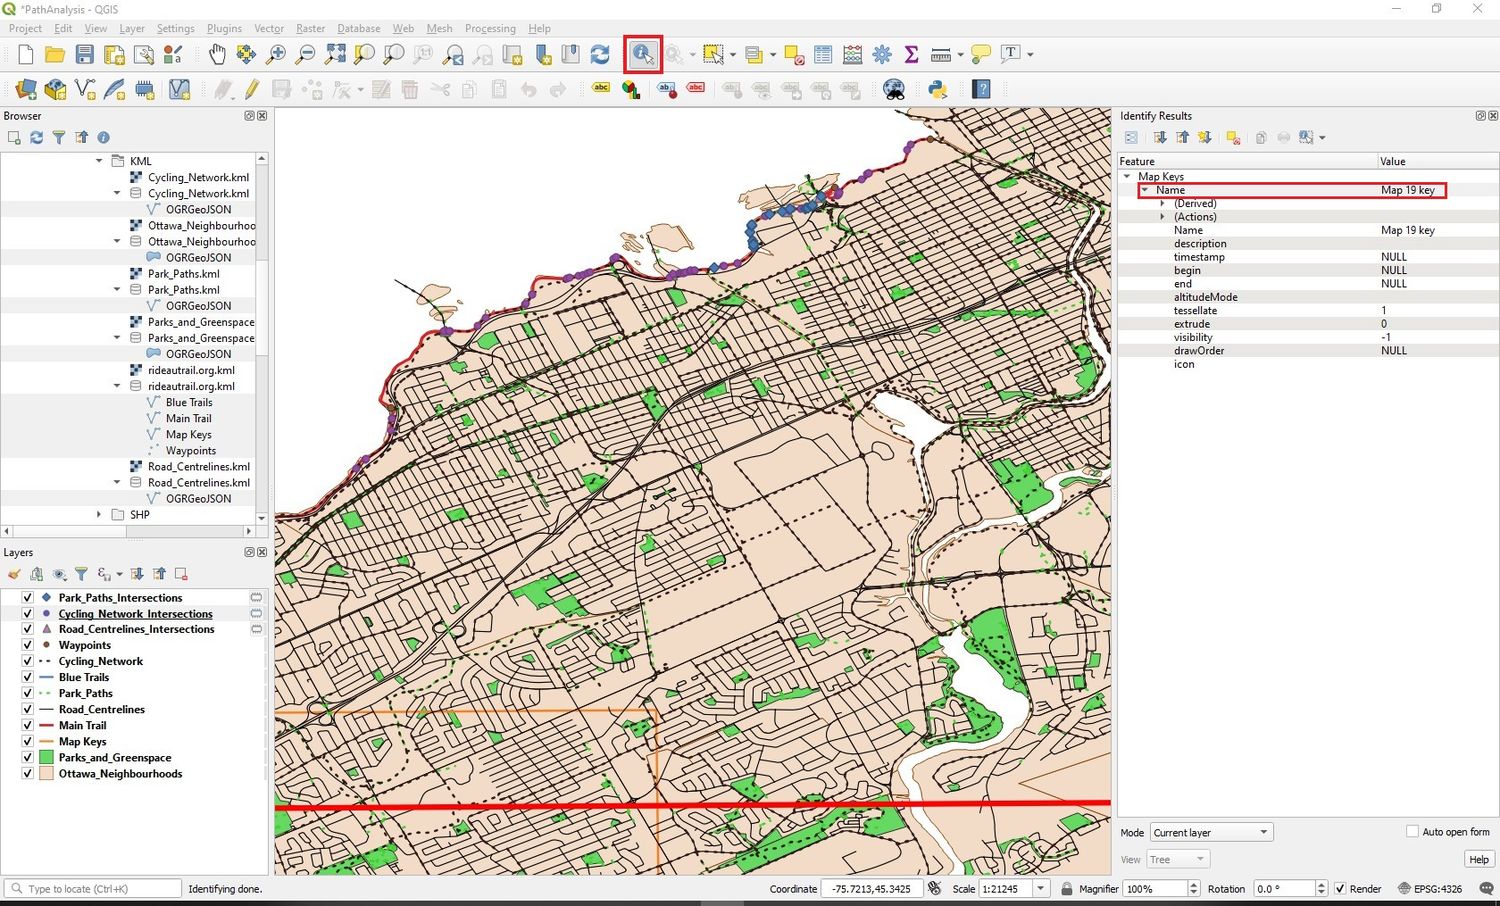The width and height of the screenshot is (1500, 906).
Task: Click the Refresh map icon
Action: (600, 54)
